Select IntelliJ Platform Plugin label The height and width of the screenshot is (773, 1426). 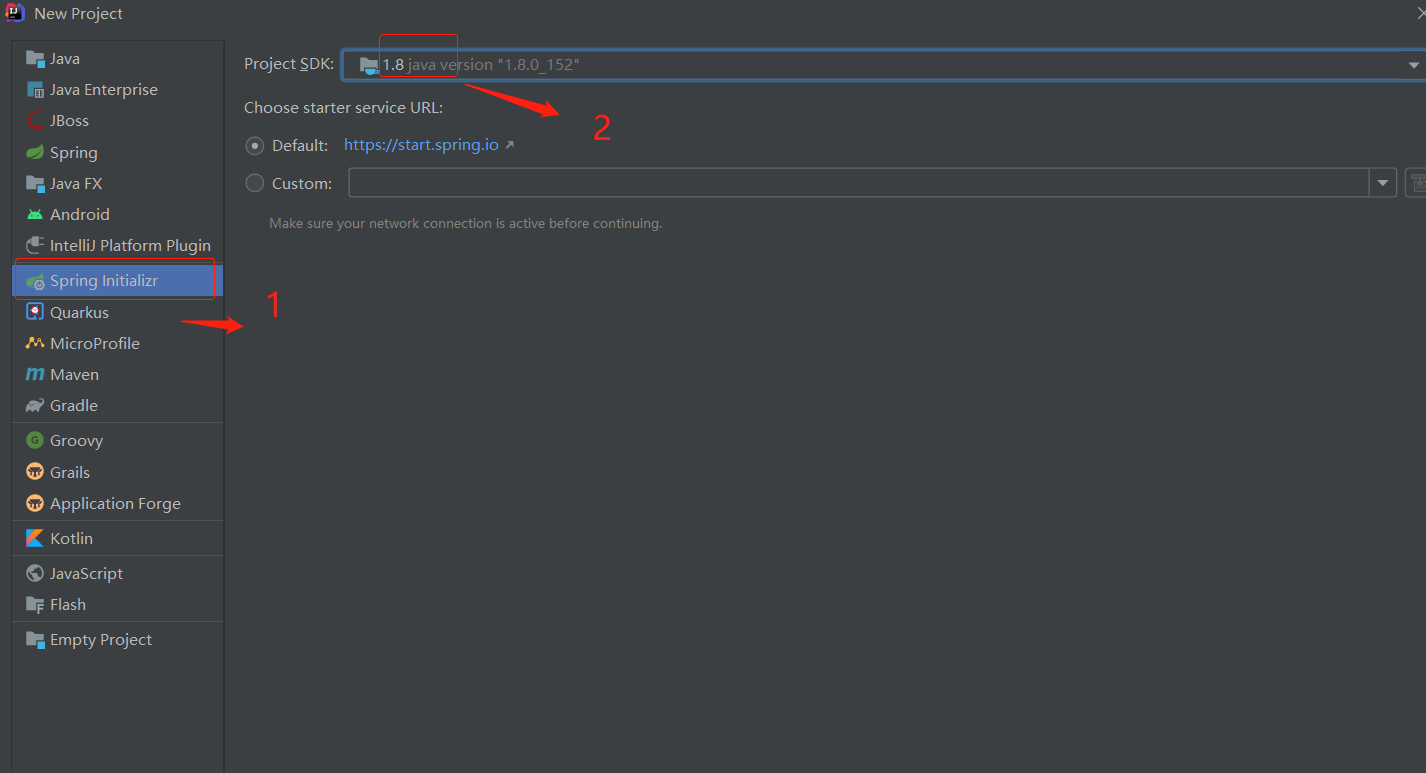131,246
